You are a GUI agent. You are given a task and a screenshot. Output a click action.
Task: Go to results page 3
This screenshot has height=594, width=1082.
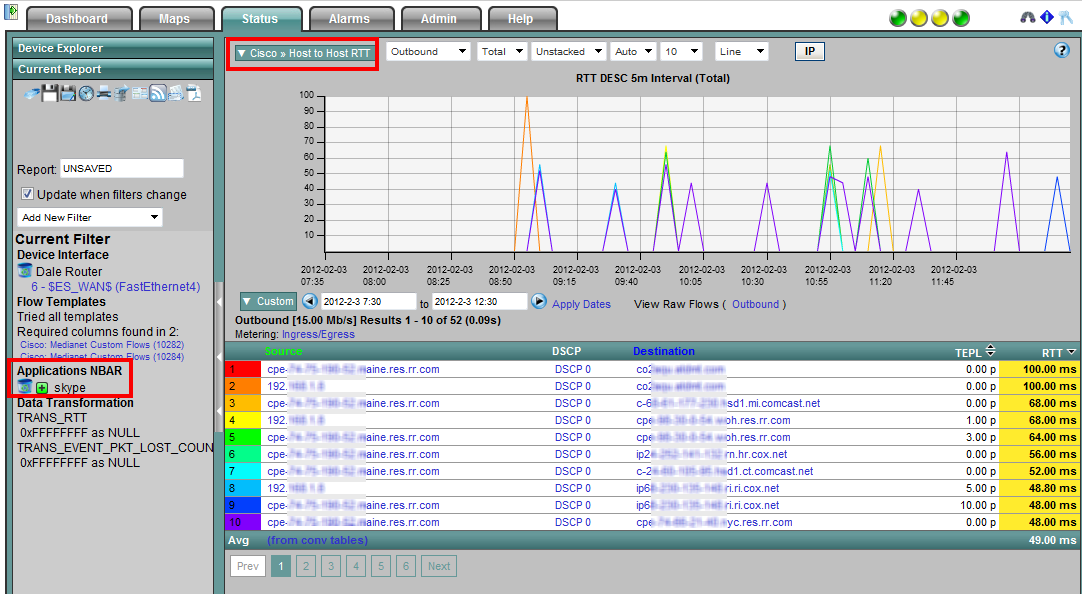coord(331,566)
